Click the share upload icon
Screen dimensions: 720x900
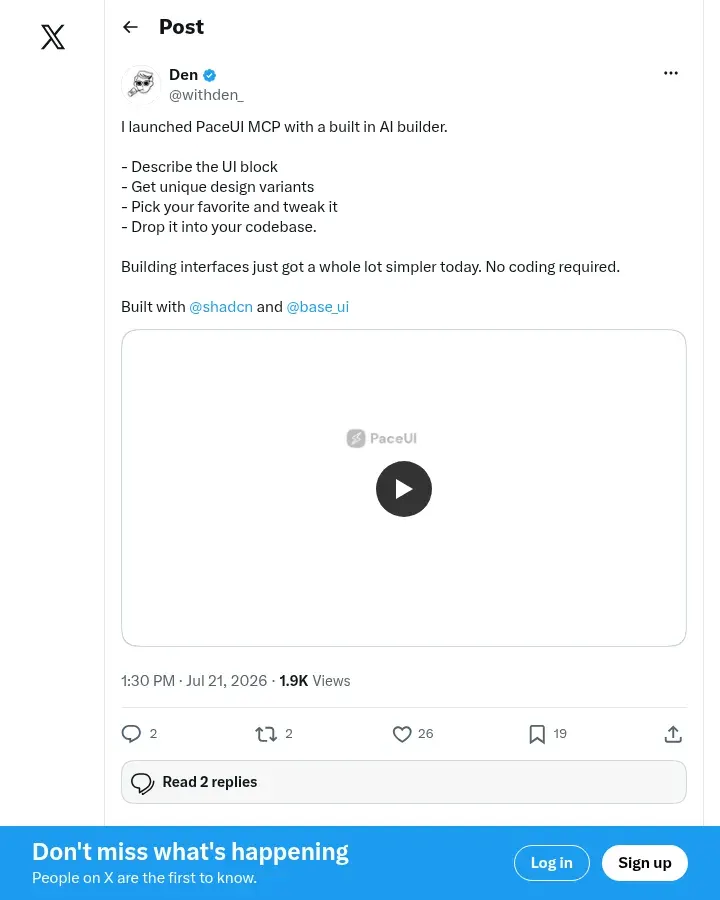coord(673,734)
